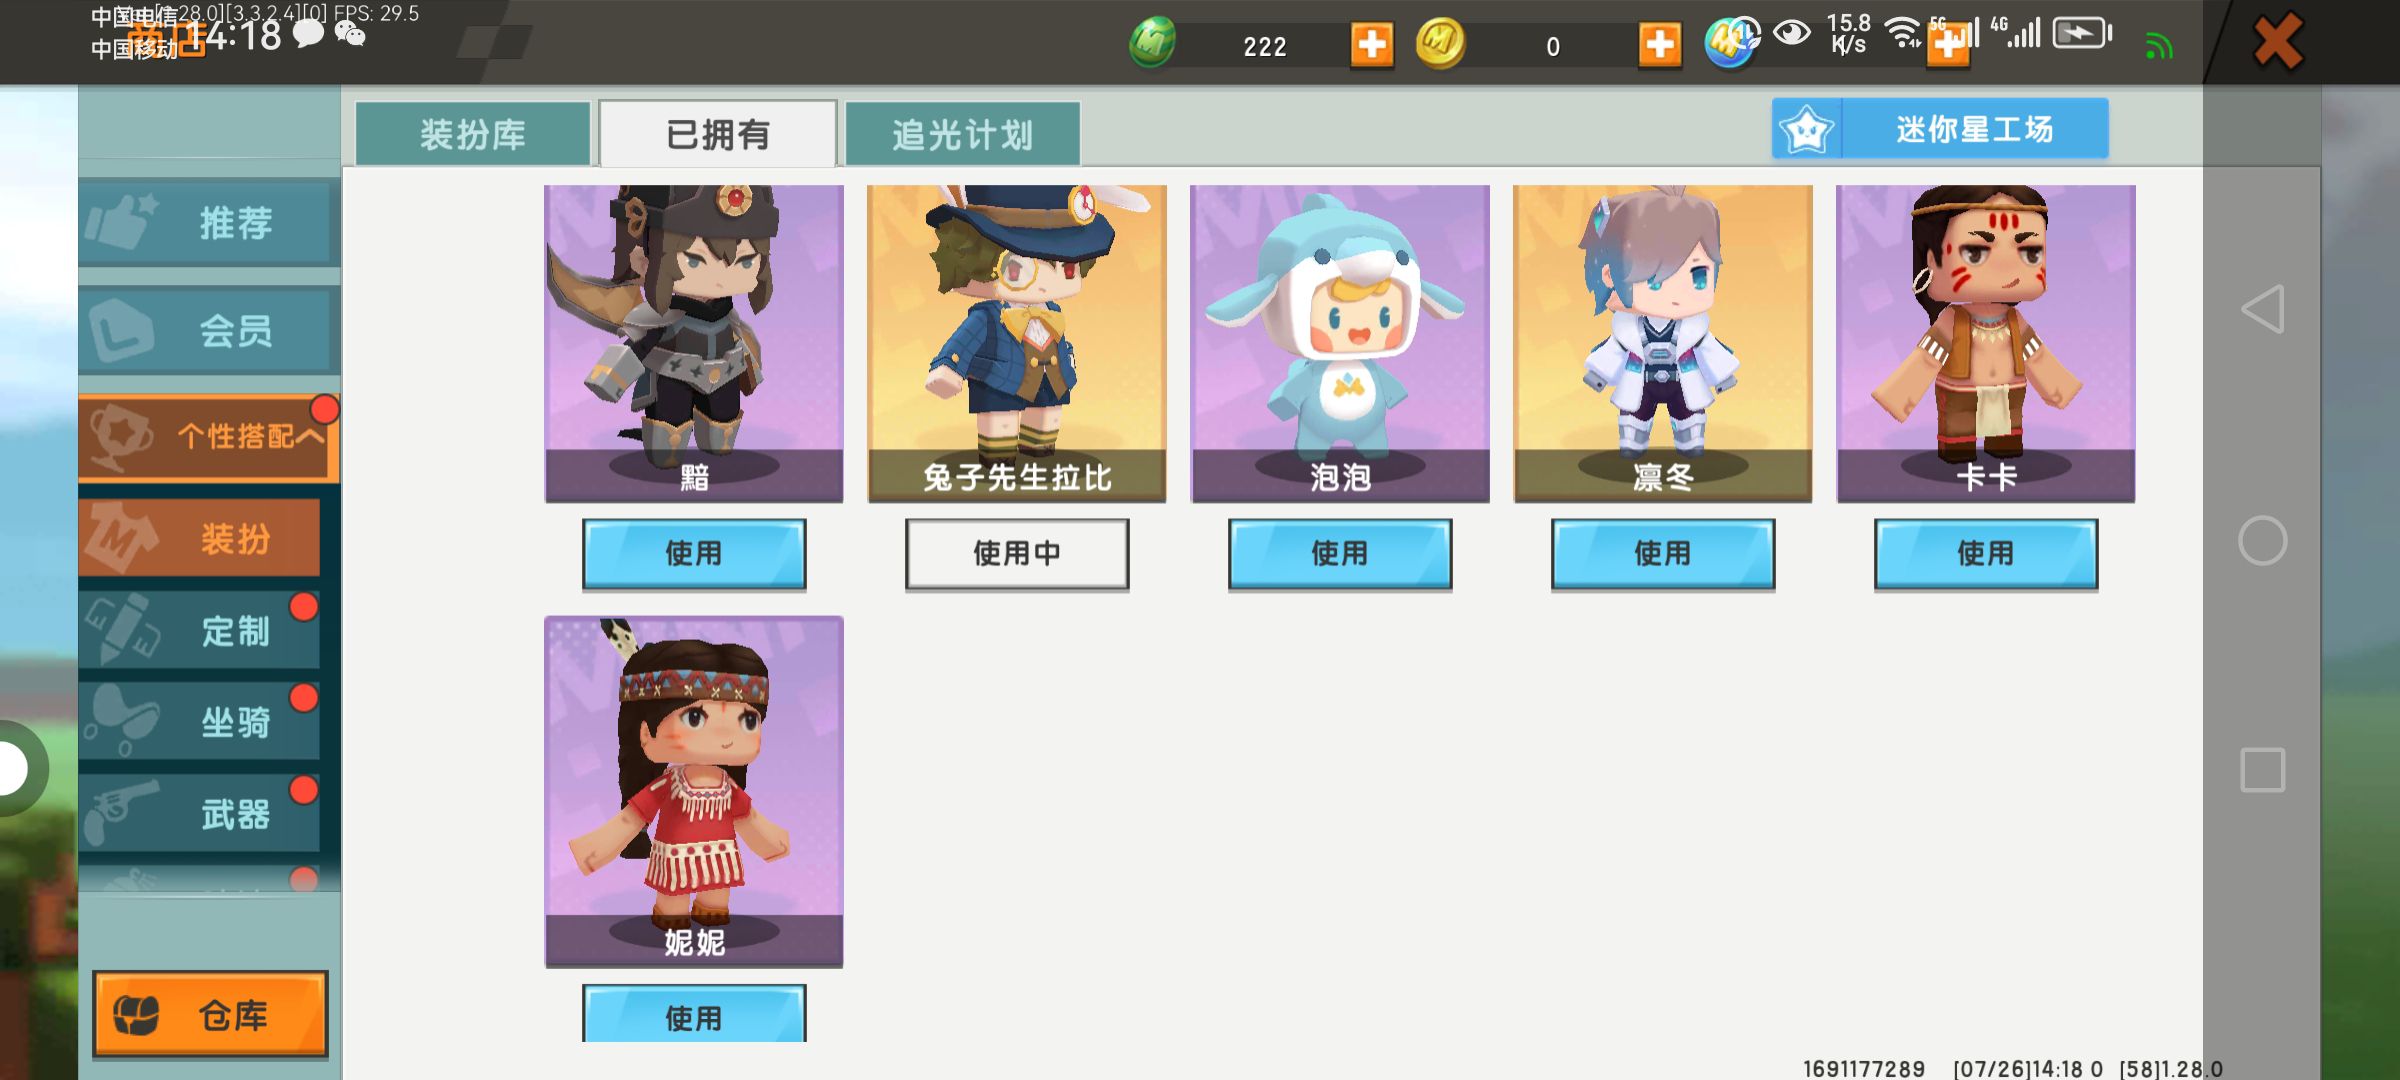This screenshot has height=1080, width=2400.
Task: Switch to the 追光计划 tab
Action: click(962, 134)
